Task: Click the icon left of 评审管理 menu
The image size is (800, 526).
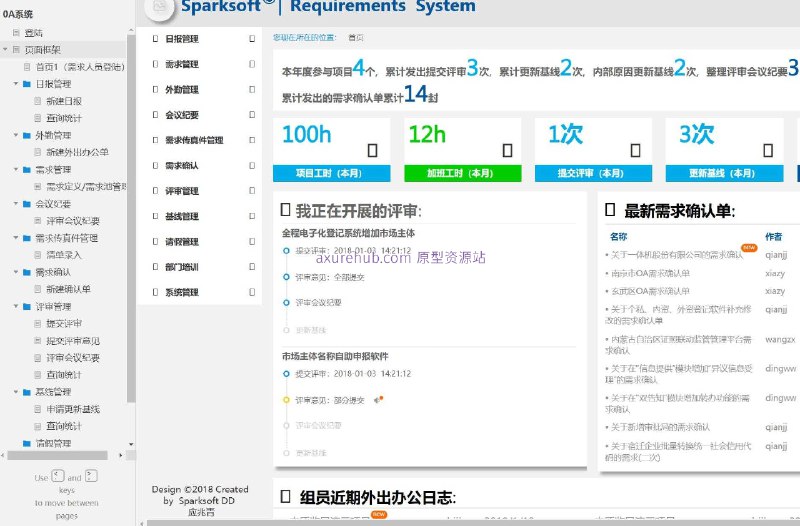Action: pos(156,191)
